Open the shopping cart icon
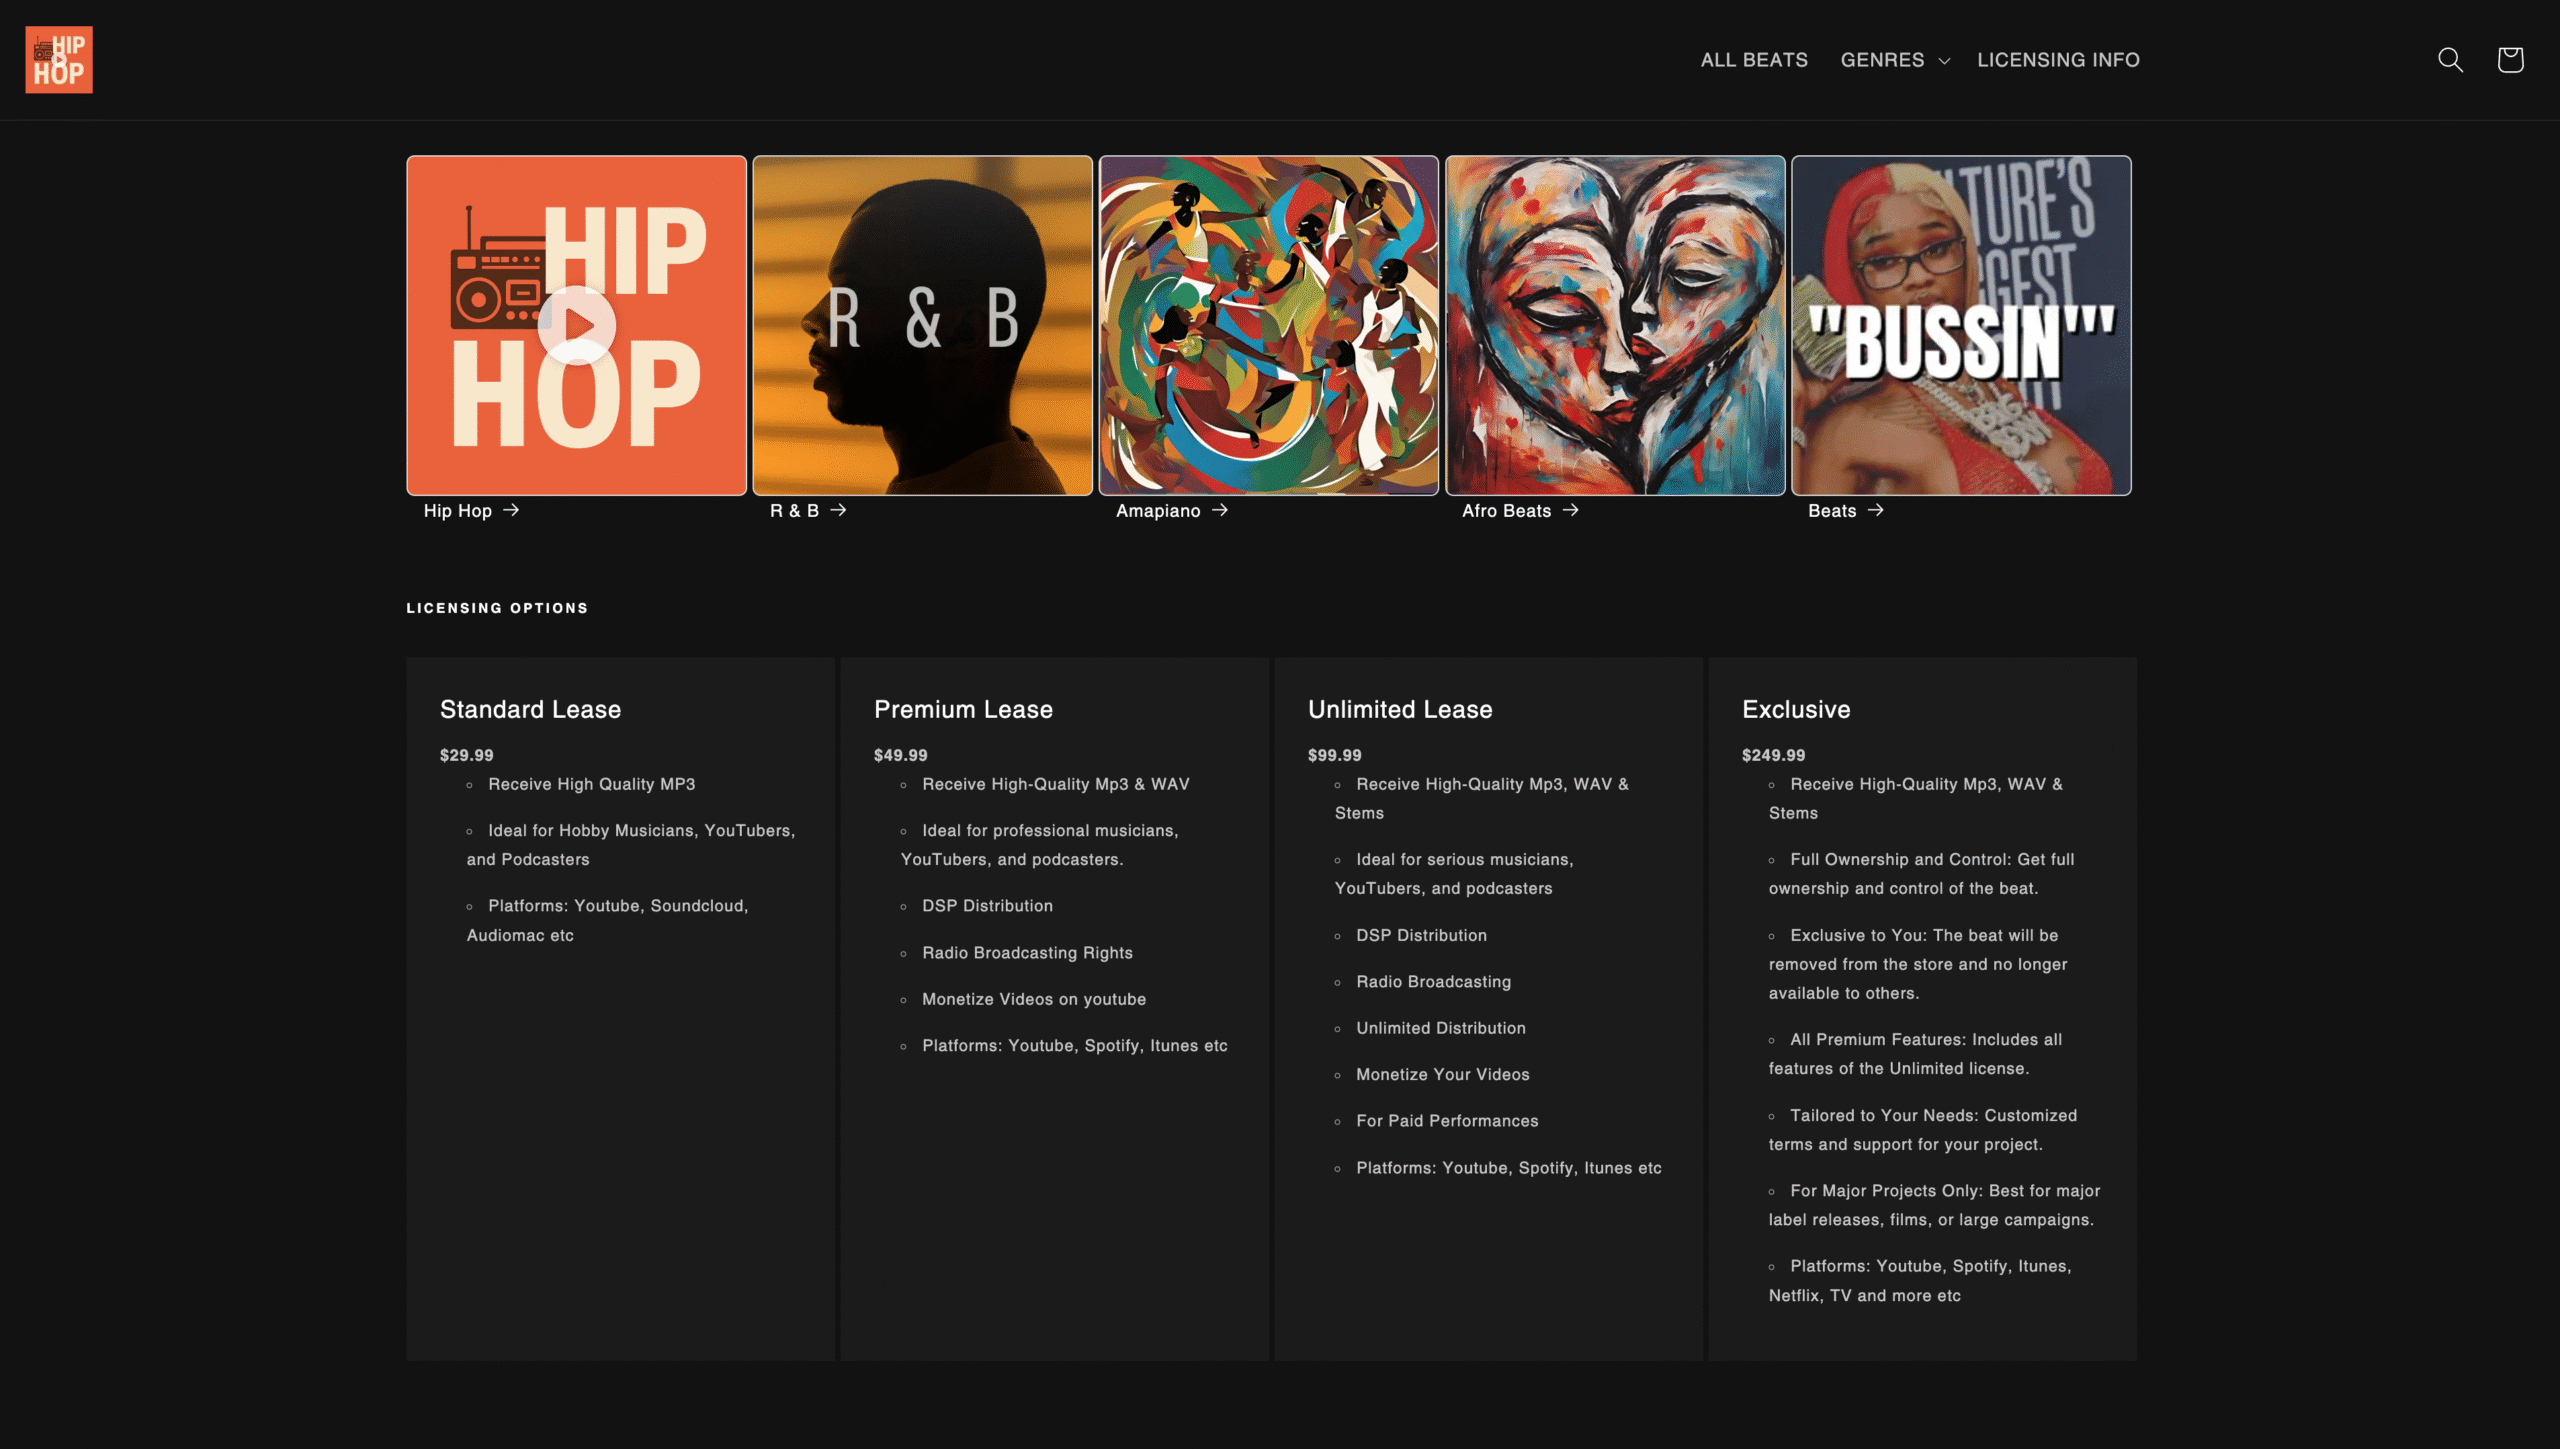The height and width of the screenshot is (1449, 2560). coord(2510,60)
